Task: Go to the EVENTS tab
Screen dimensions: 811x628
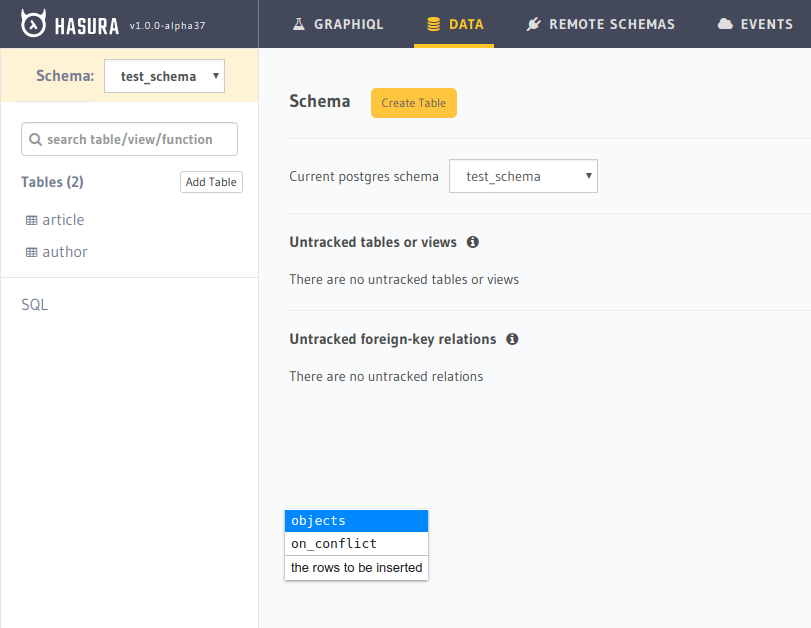Action: pyautogui.click(x=755, y=24)
